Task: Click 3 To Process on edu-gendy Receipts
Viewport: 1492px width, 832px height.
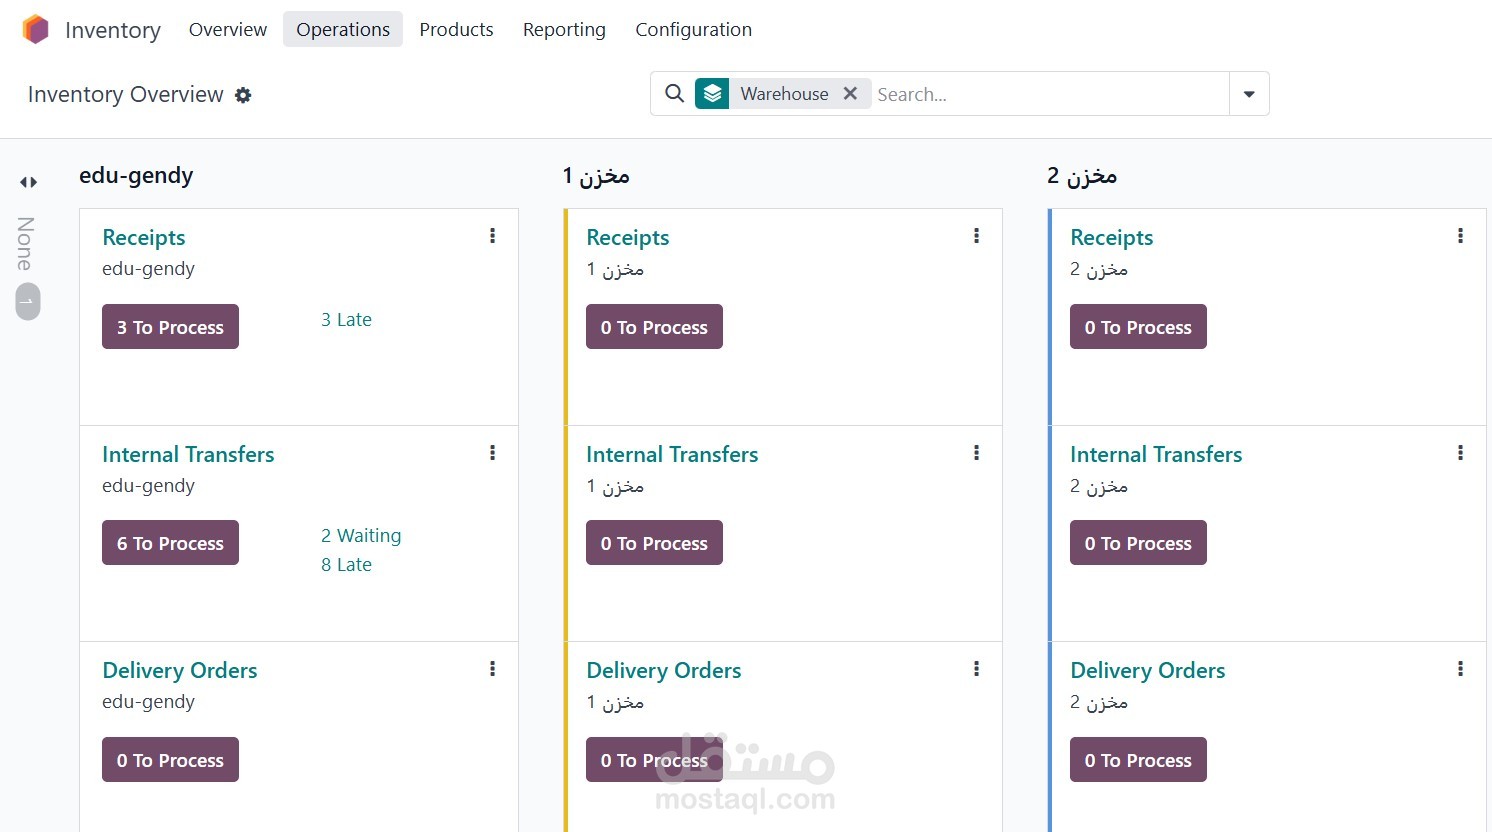Action: (170, 327)
